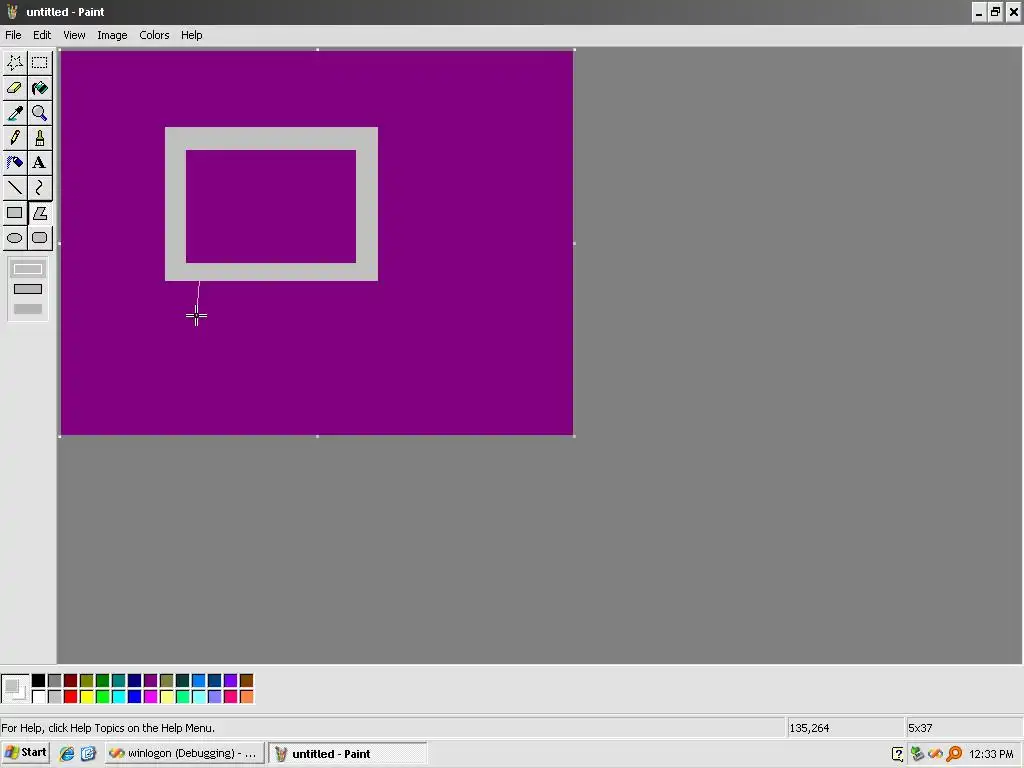Select the Free-Form Select tool
The height and width of the screenshot is (768, 1024).
(15, 63)
